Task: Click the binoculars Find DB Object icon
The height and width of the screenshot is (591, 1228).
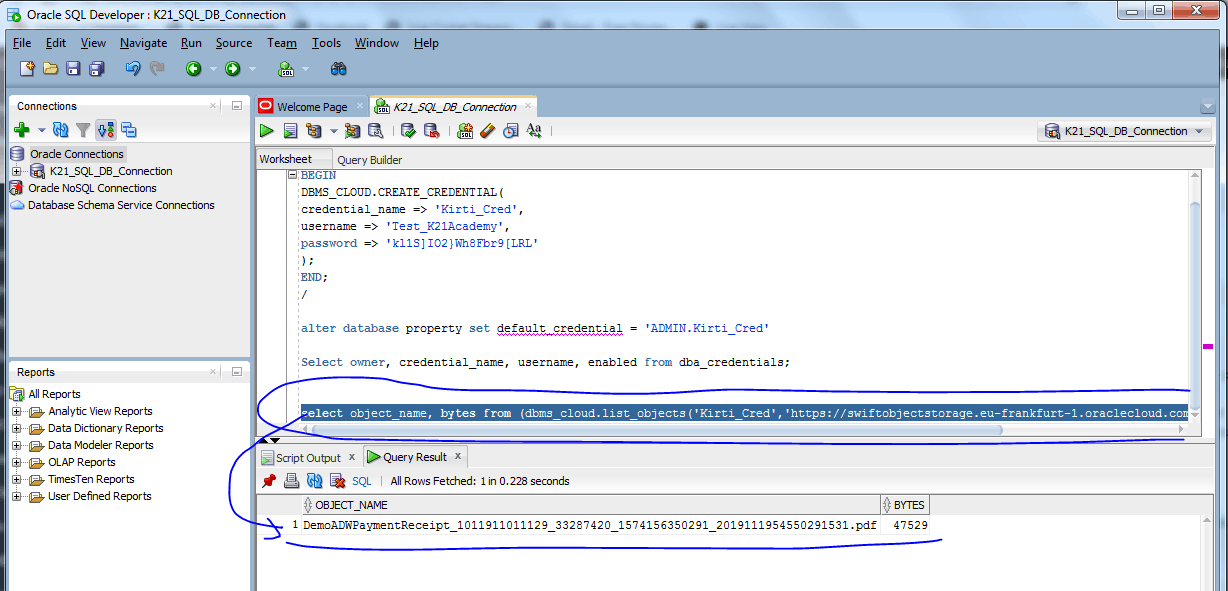Action: [339, 69]
